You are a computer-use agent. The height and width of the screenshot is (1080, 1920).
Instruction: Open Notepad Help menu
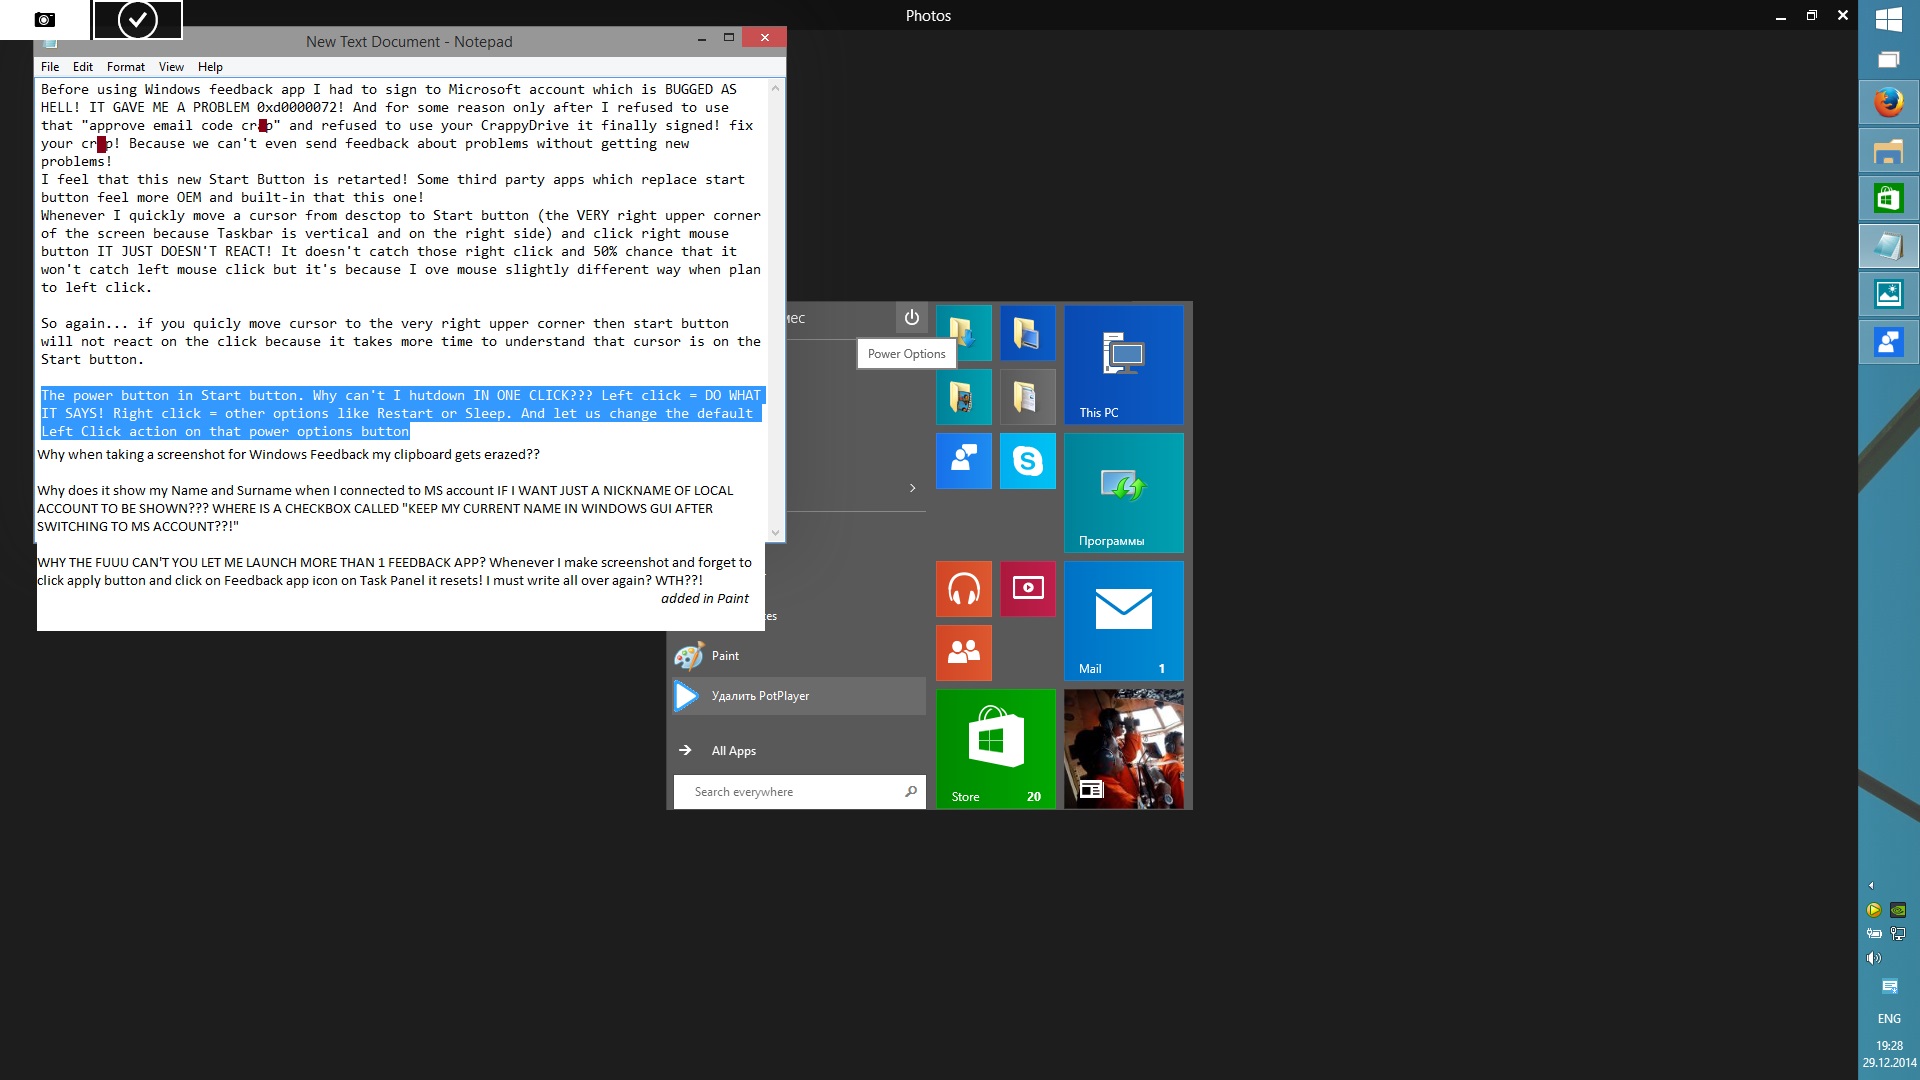click(210, 67)
